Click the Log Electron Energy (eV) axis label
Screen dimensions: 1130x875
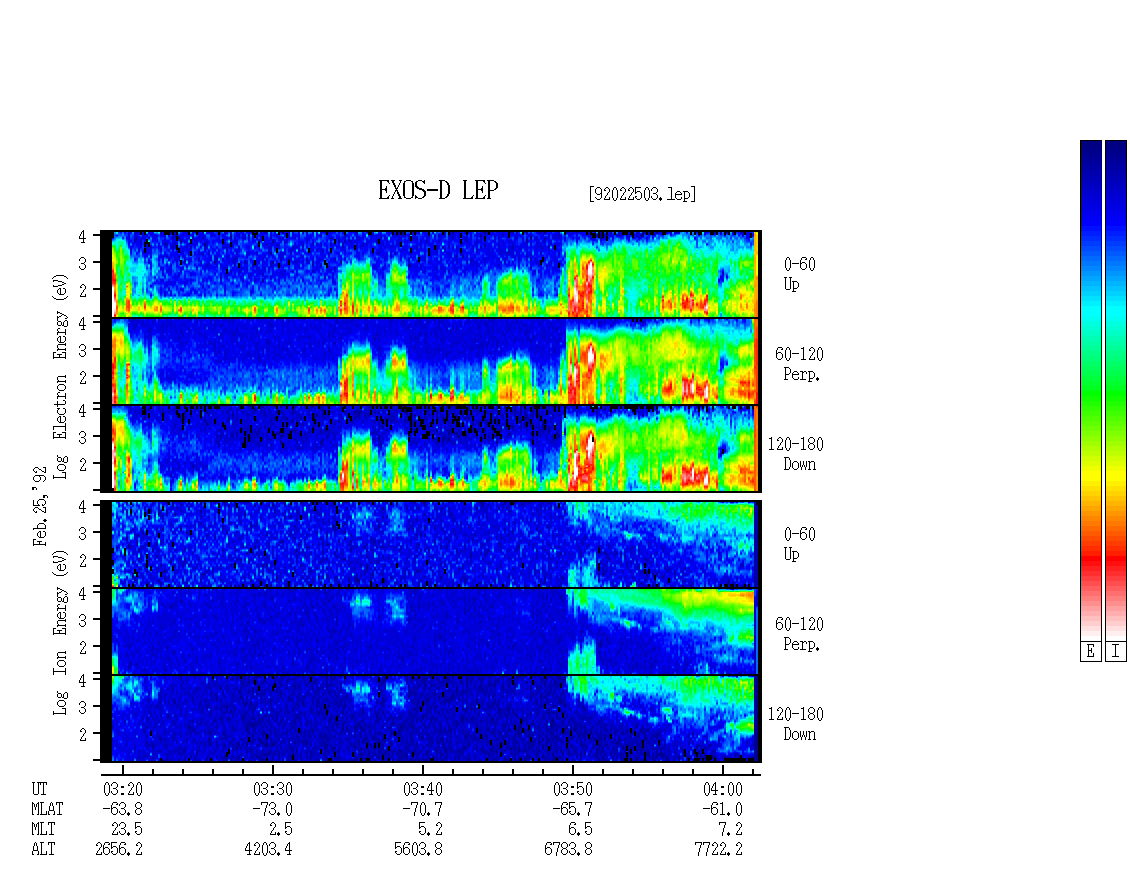[x=60, y=376]
